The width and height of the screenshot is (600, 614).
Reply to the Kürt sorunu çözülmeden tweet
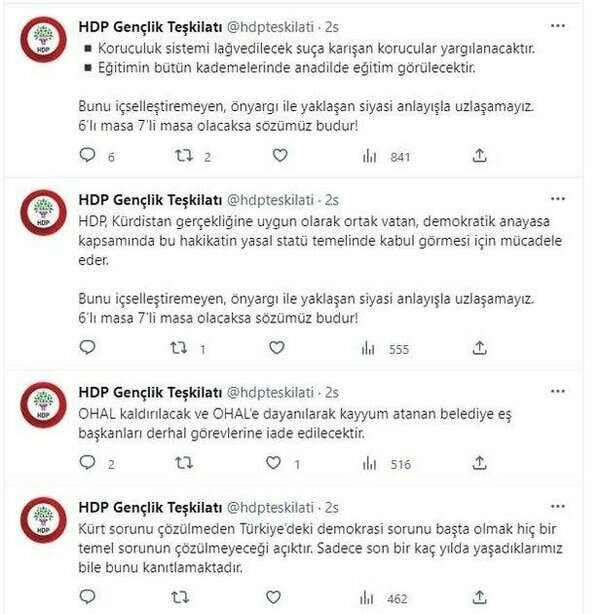88,598
